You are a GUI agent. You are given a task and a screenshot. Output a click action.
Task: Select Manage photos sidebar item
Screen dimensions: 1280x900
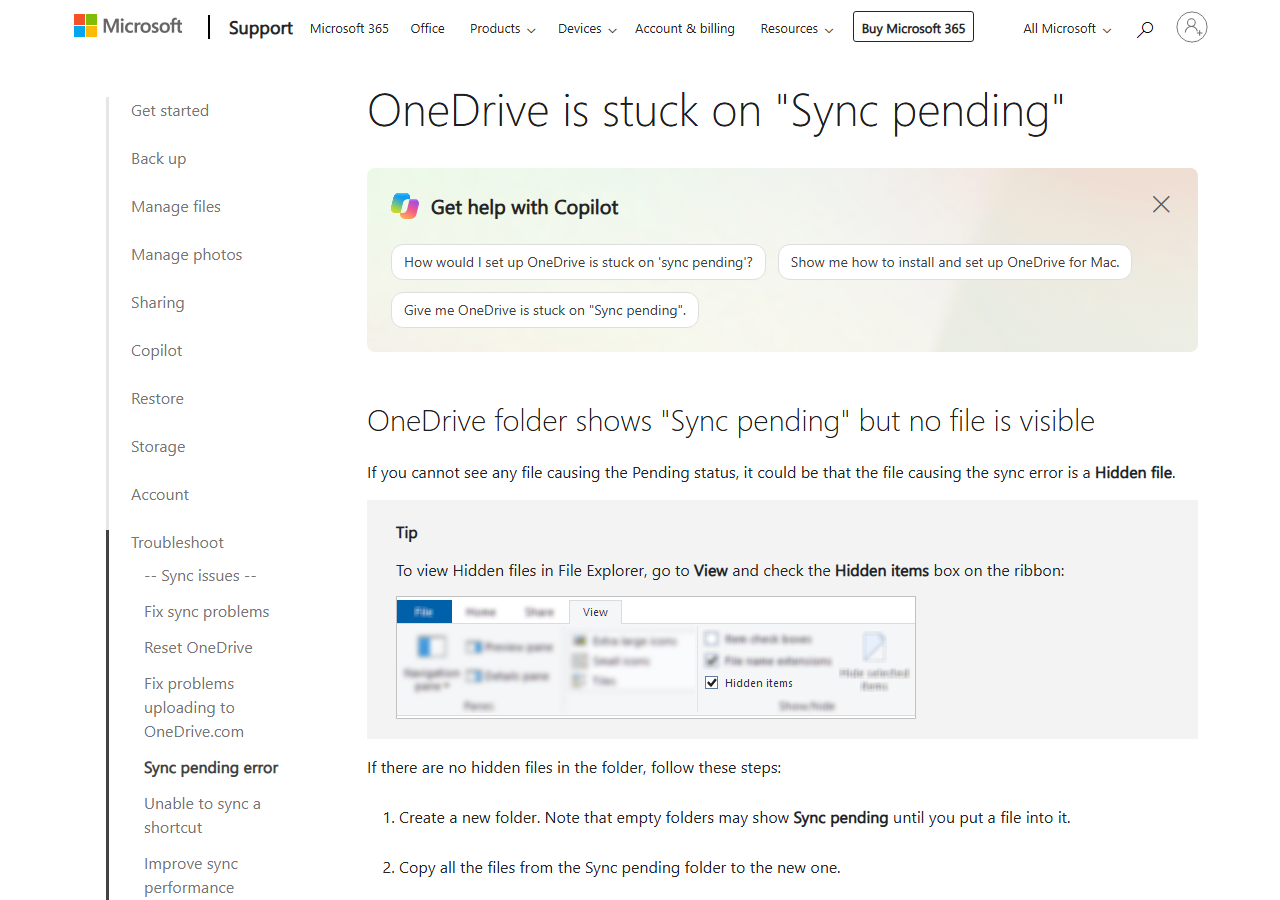pyautogui.click(x=187, y=255)
